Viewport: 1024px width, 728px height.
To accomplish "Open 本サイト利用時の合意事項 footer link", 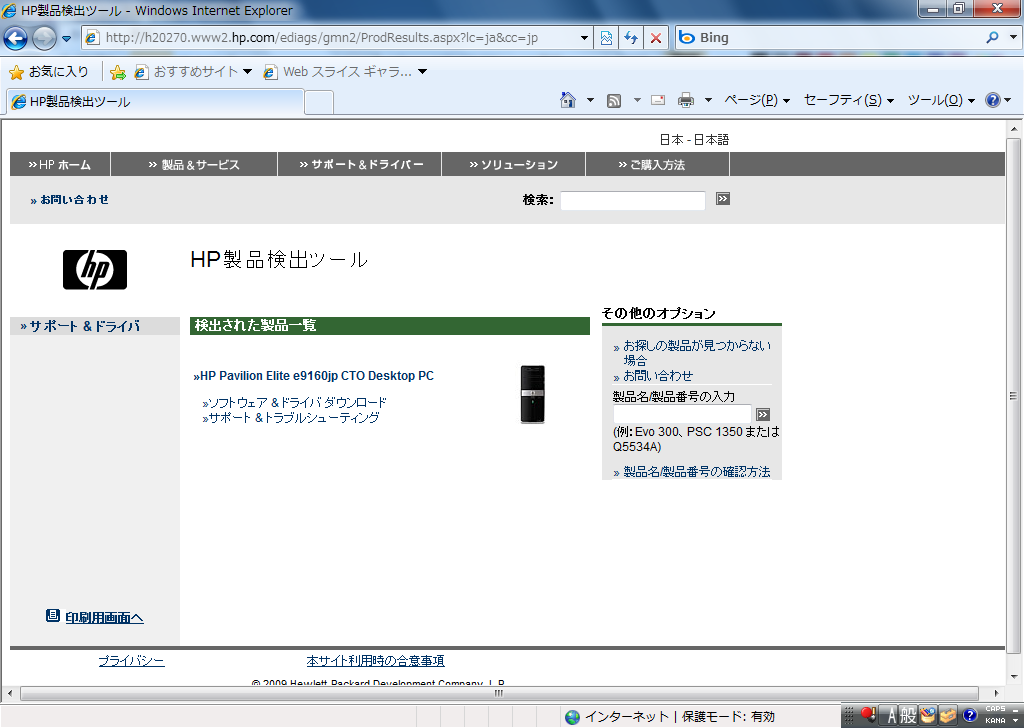I will tap(376, 661).
